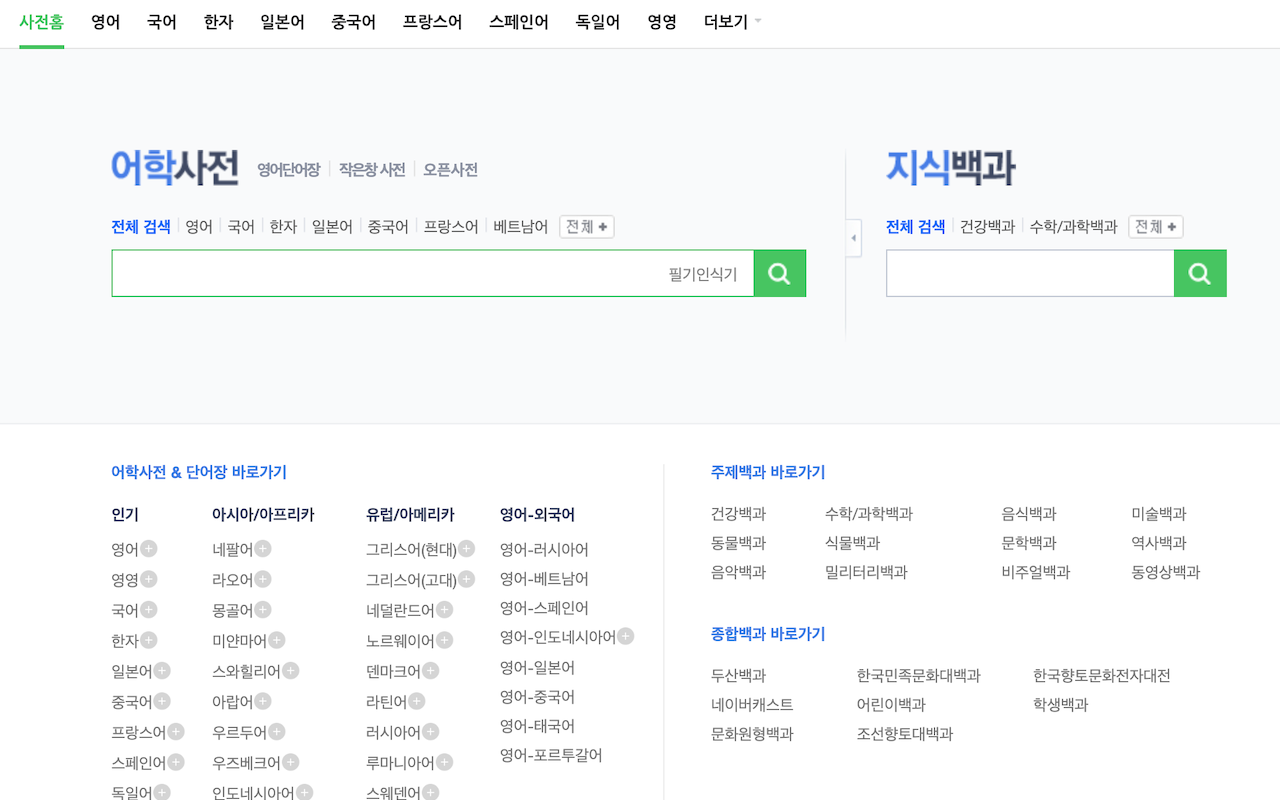Click plus icon next to 그리스어(현대)
Screen dimensions: 1280x800
coord(467,548)
